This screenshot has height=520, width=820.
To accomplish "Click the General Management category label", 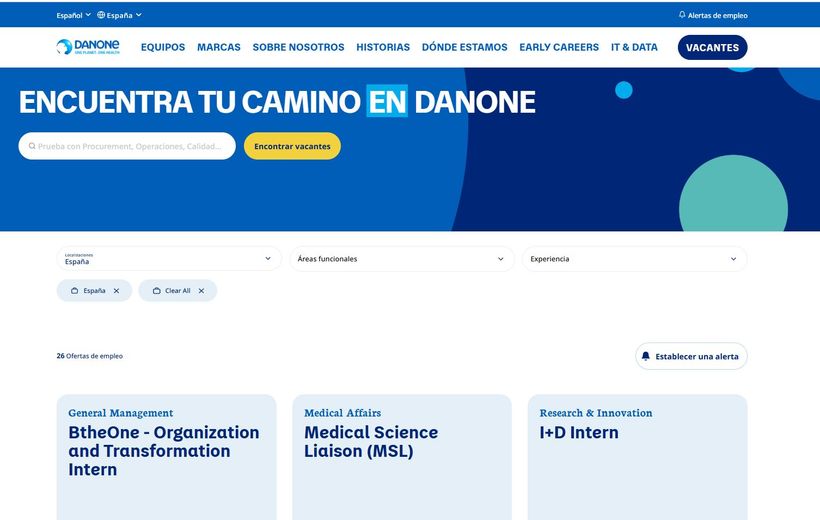I will point(120,413).
